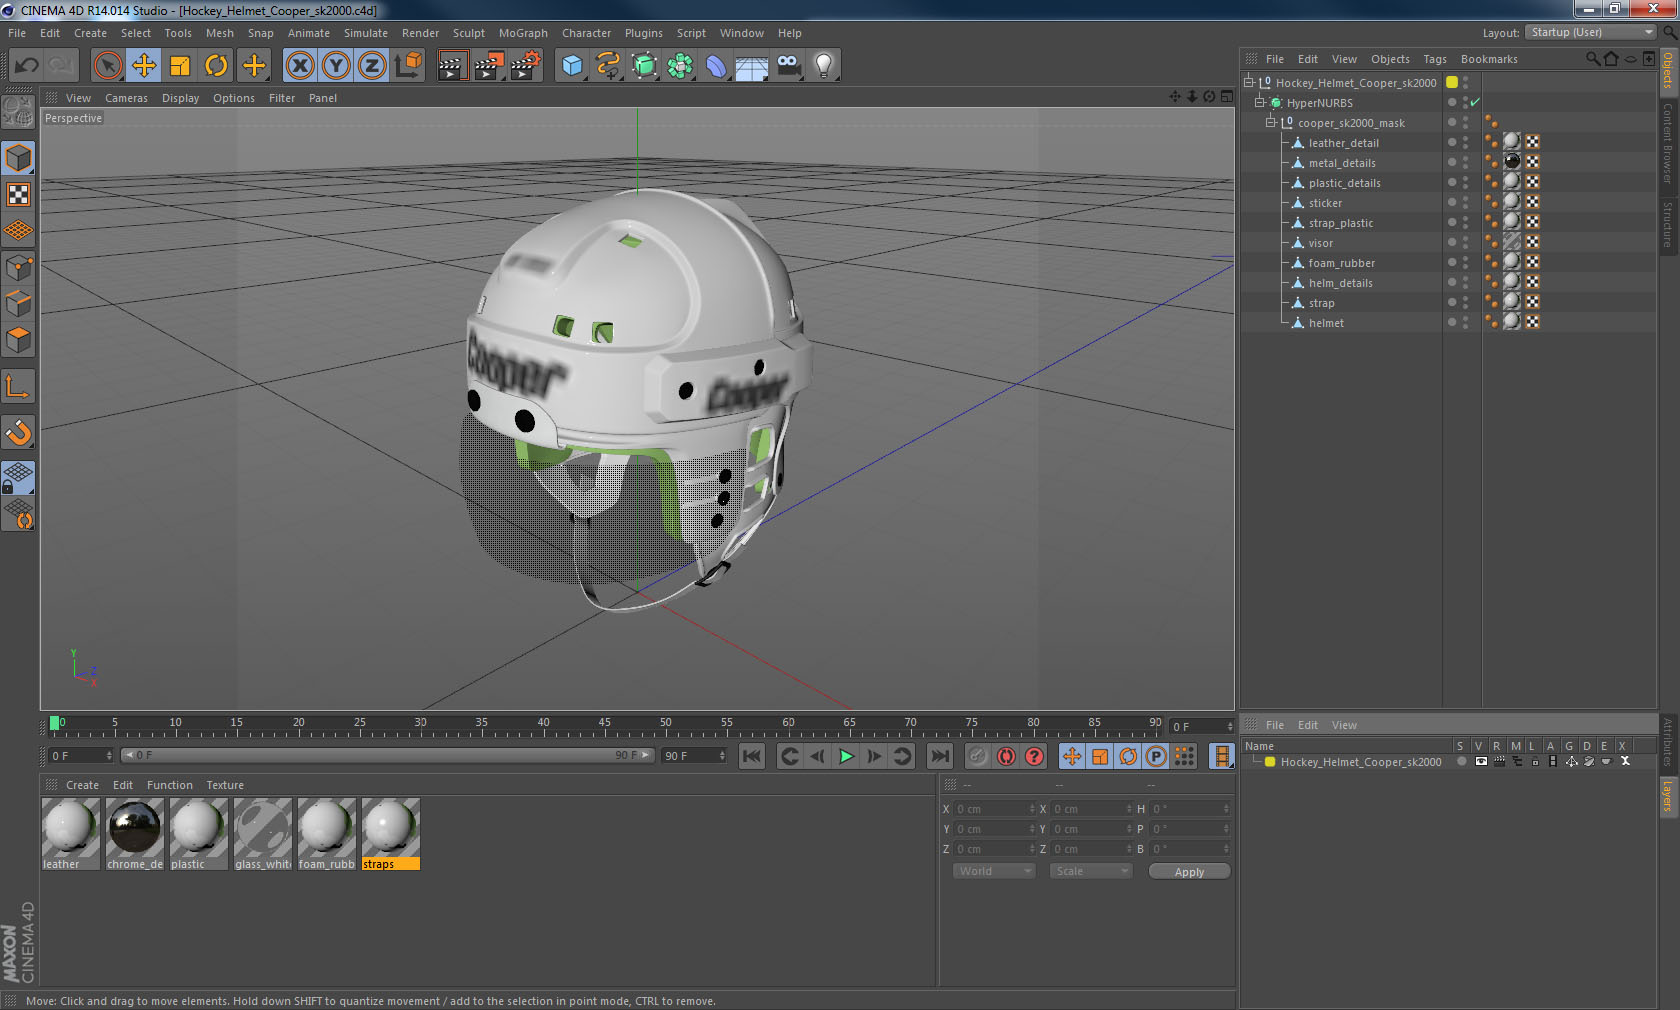The height and width of the screenshot is (1010, 1680).
Task: Switch the coordinate system icon
Action: [408, 66]
